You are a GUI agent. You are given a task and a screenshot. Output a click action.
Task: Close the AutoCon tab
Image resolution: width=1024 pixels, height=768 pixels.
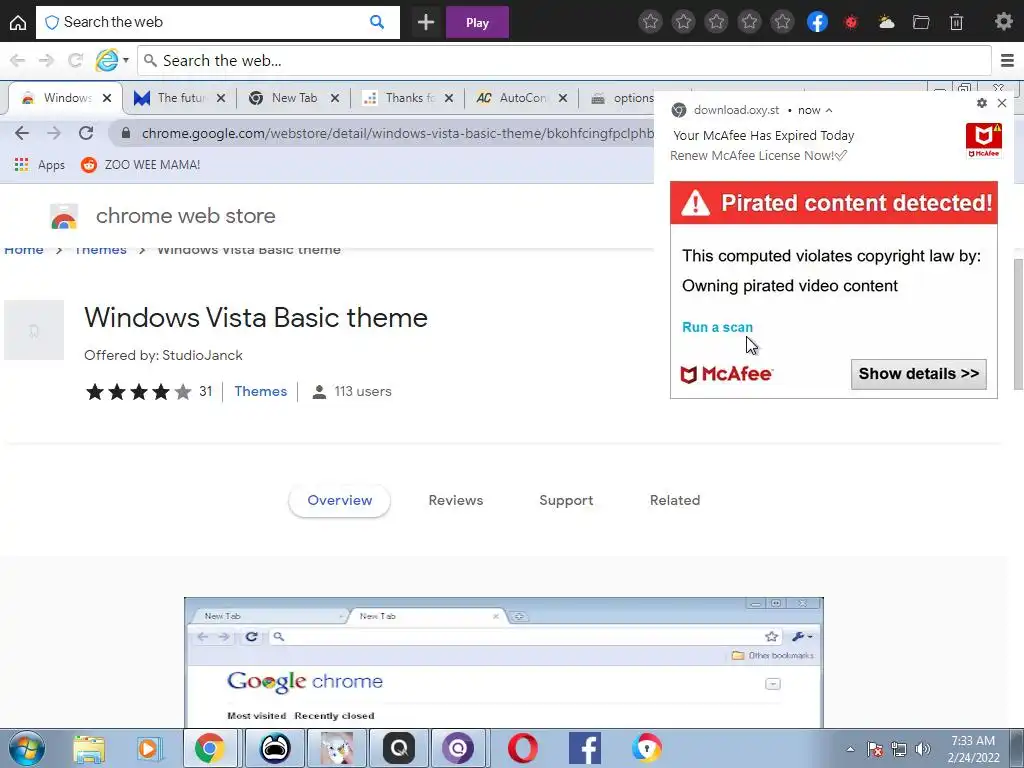click(563, 98)
